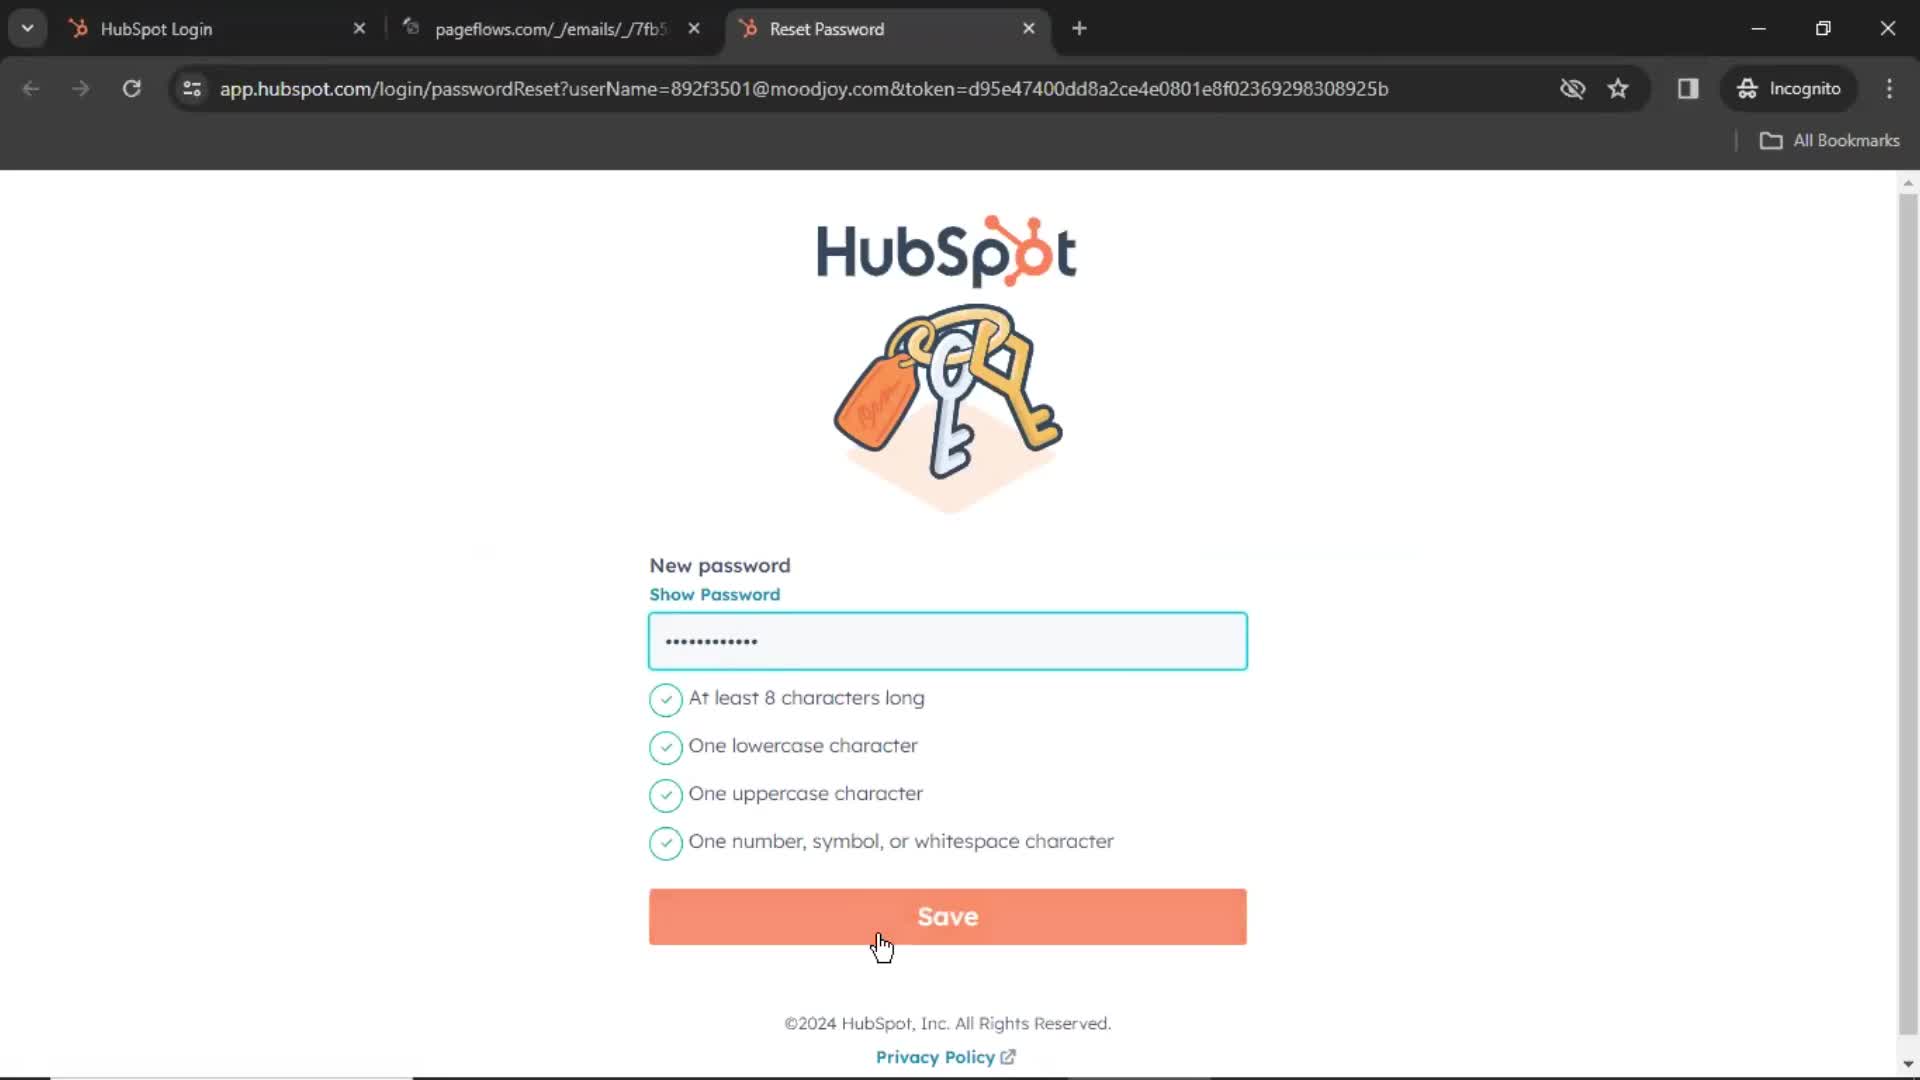1920x1080 pixels.
Task: Check the one uppercase character requirement
Action: [x=666, y=794]
